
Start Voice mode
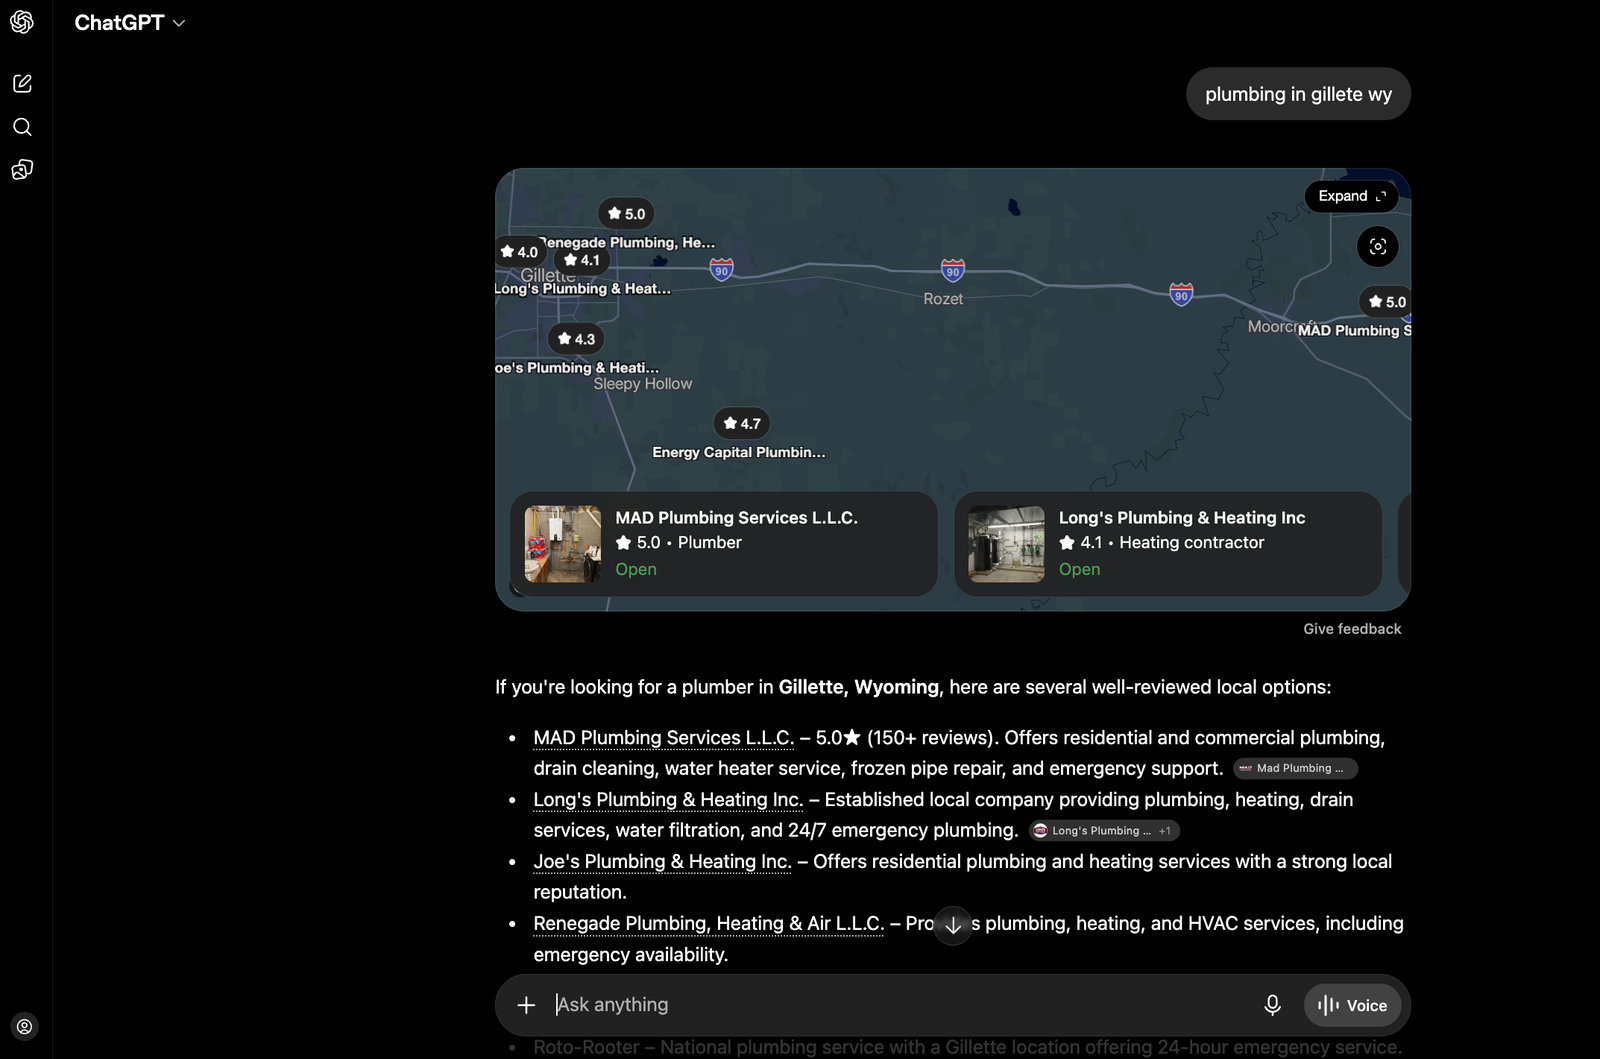[x=1352, y=1005]
